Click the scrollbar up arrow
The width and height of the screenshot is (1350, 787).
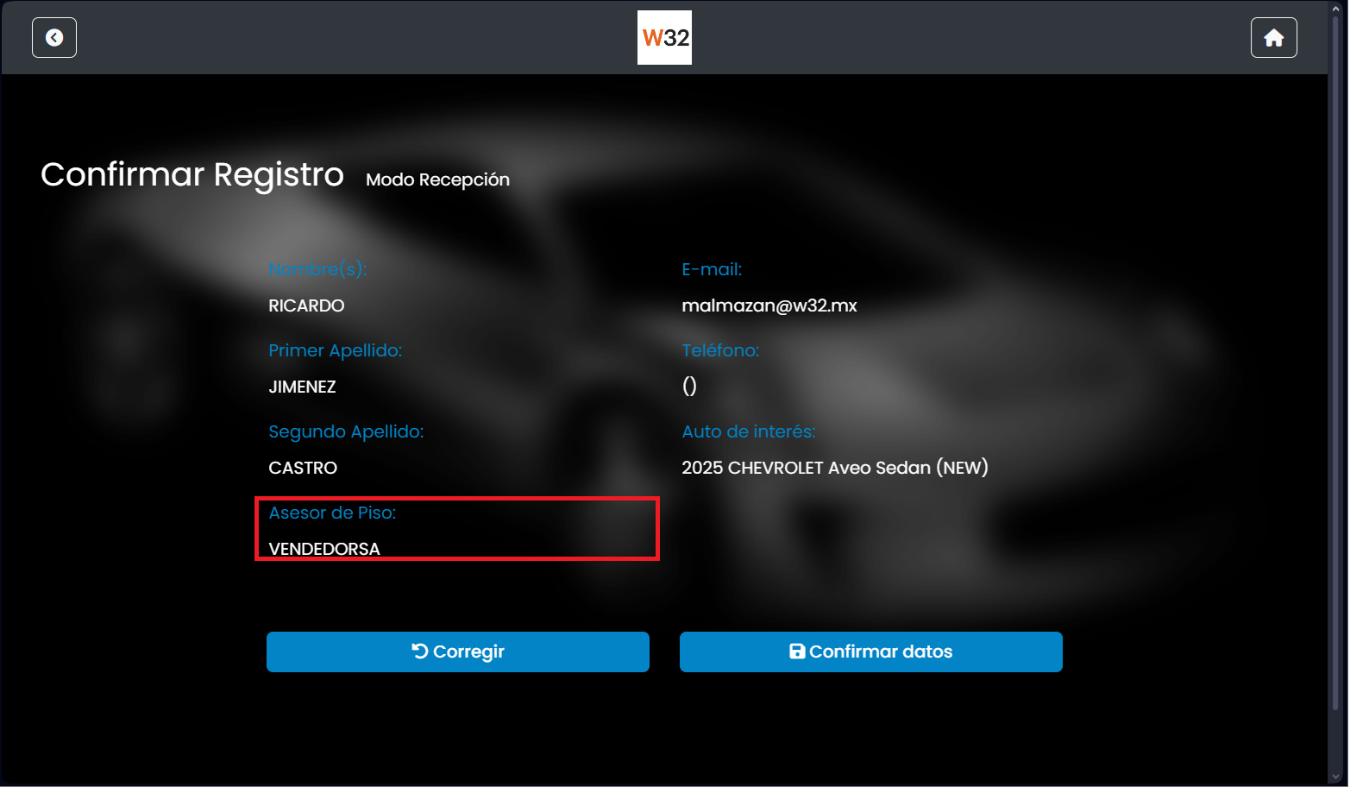tap(1338, 8)
